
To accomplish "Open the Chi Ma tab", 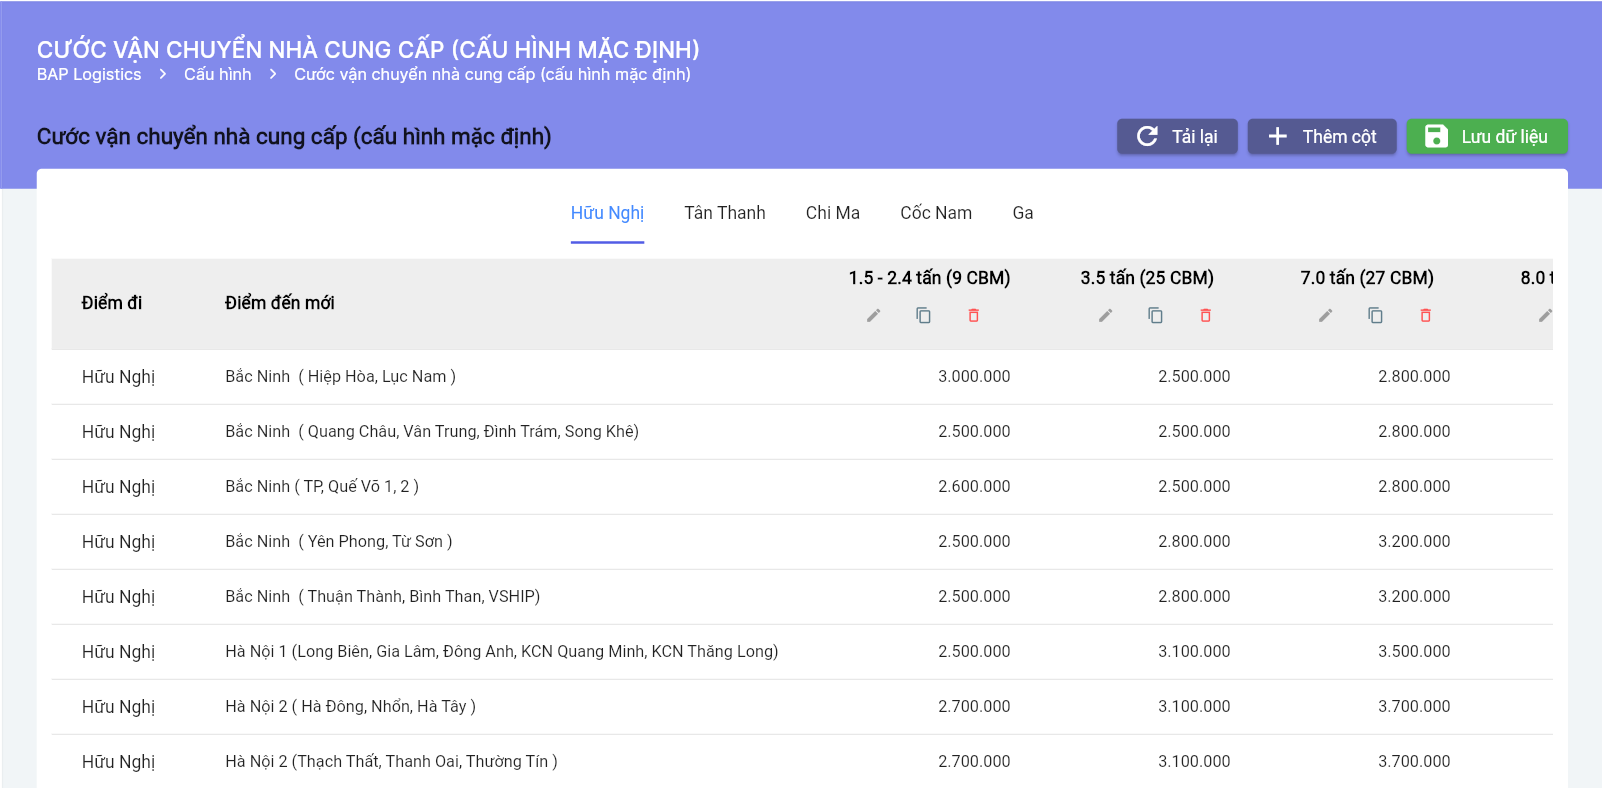I will click(x=832, y=213).
